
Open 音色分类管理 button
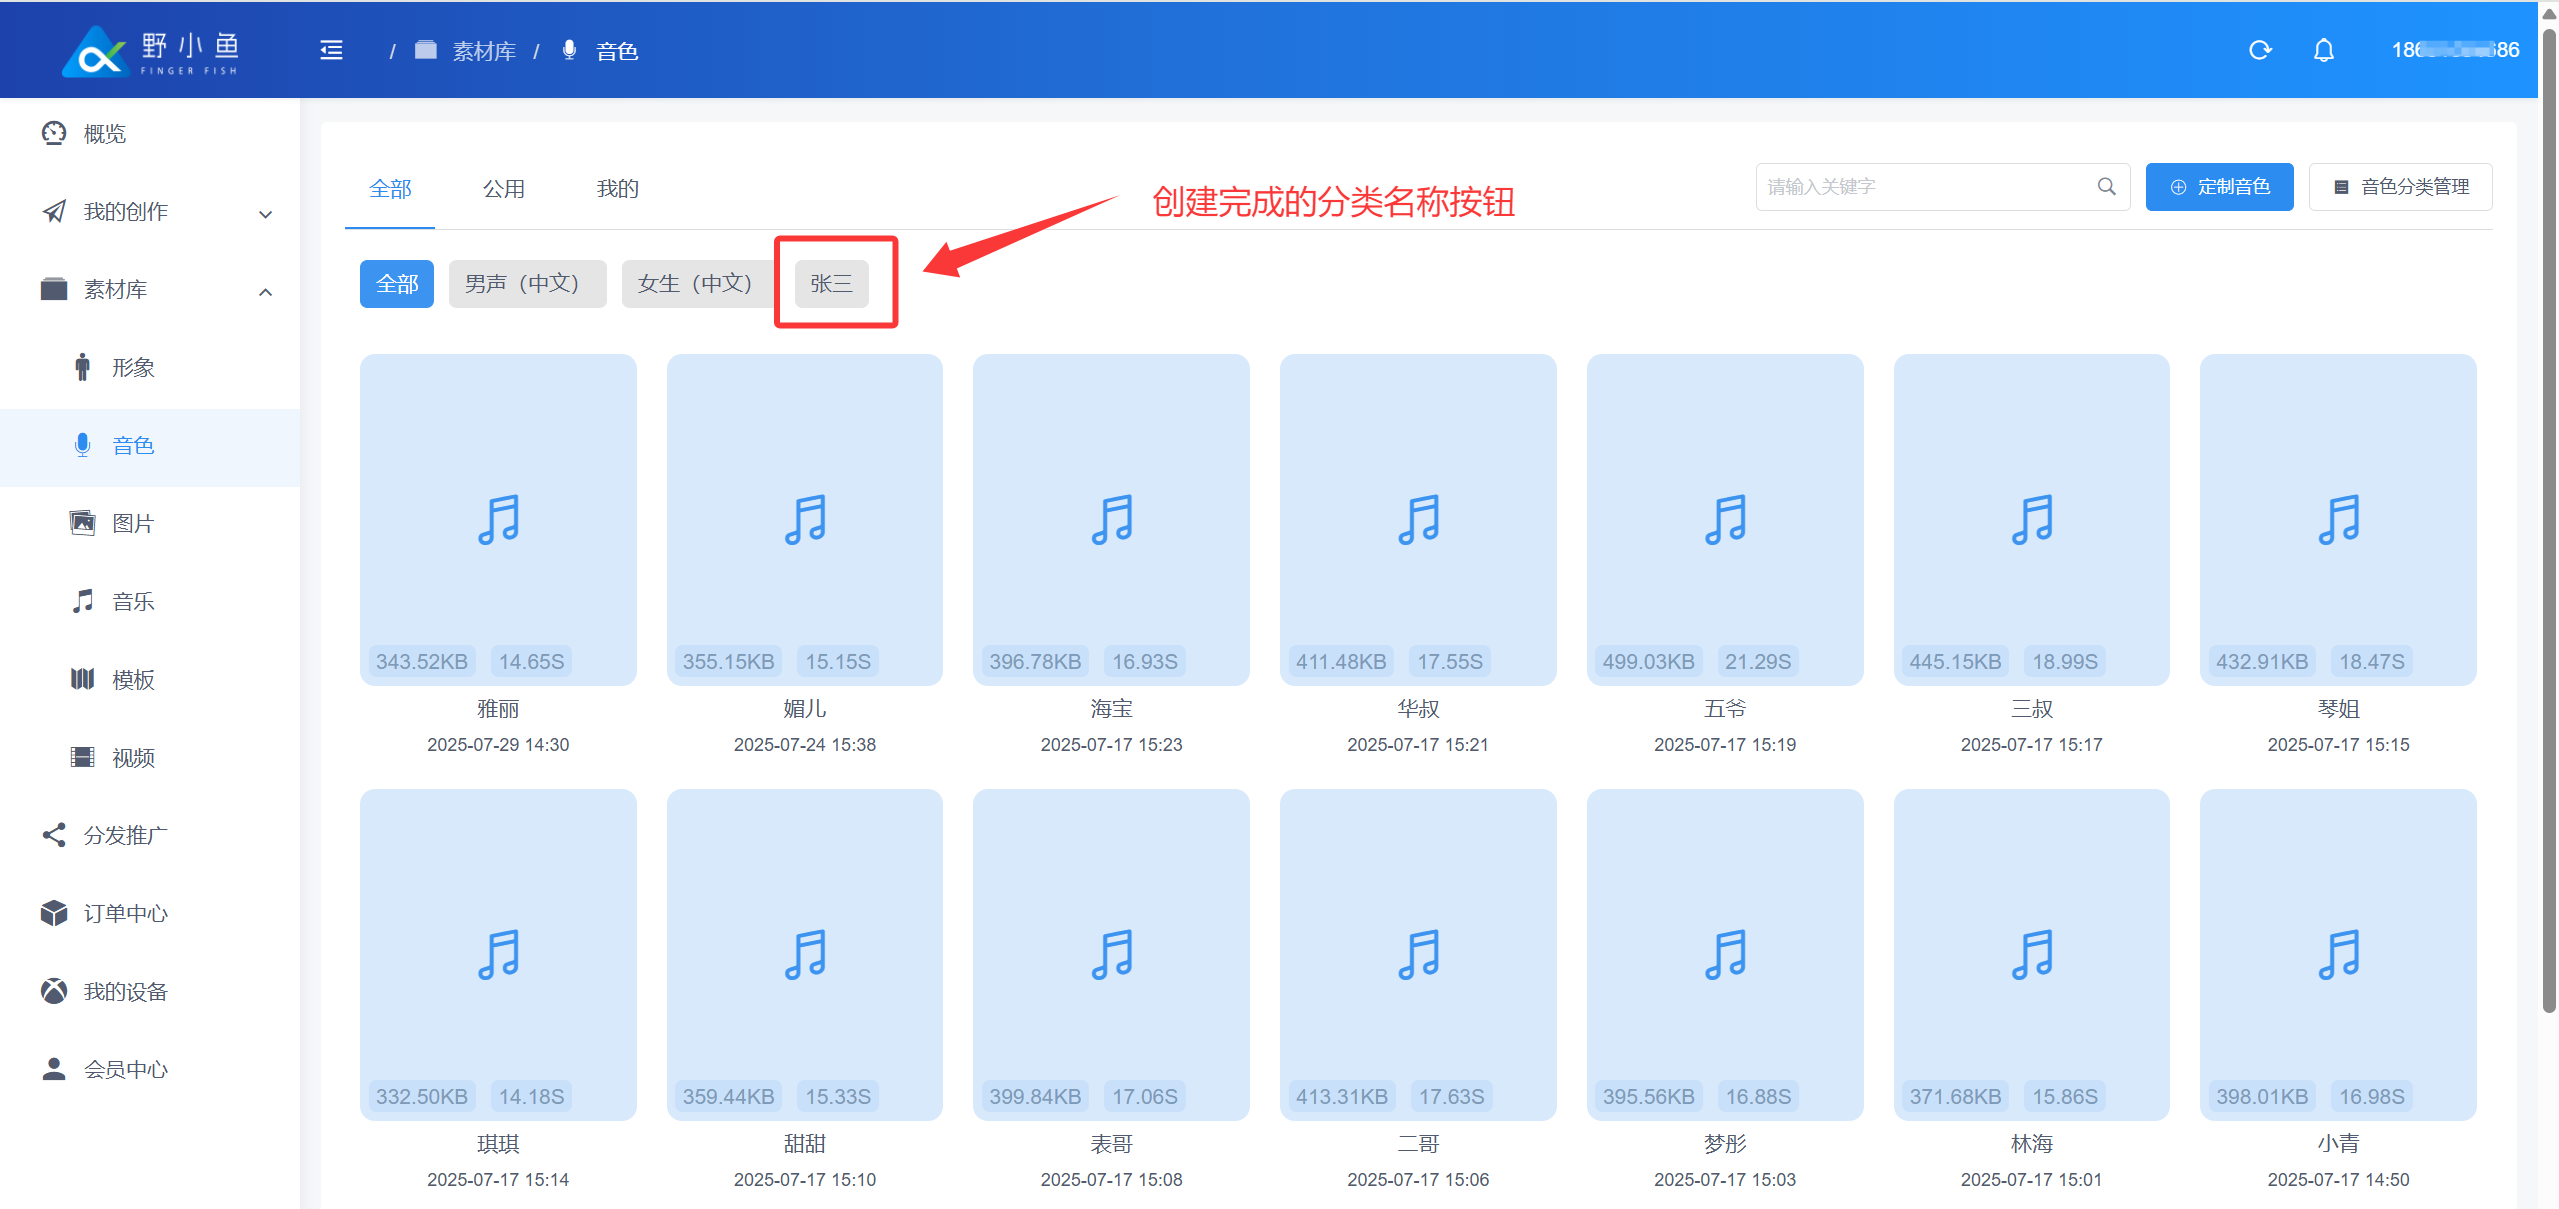pos(2399,187)
